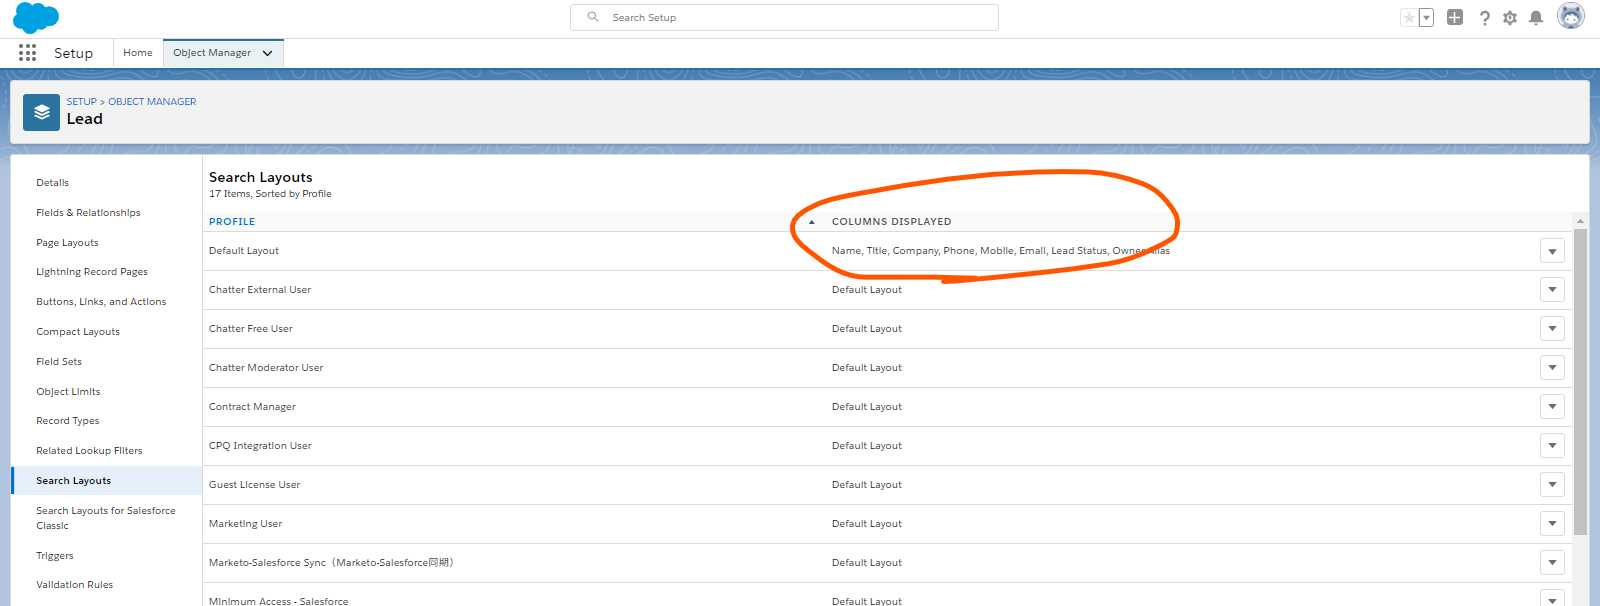1600x606 pixels.
Task: Click the favorites star icon
Action: (1409, 18)
